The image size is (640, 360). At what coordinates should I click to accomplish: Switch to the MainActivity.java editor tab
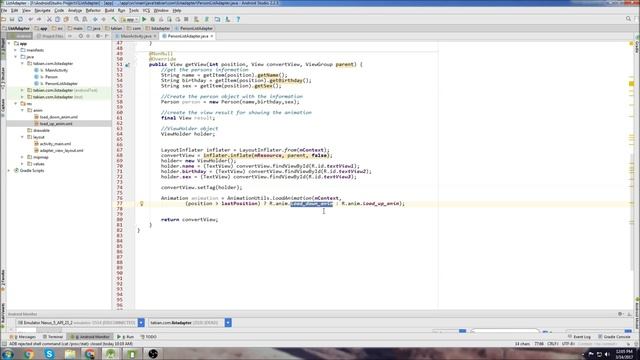[x=136, y=36]
